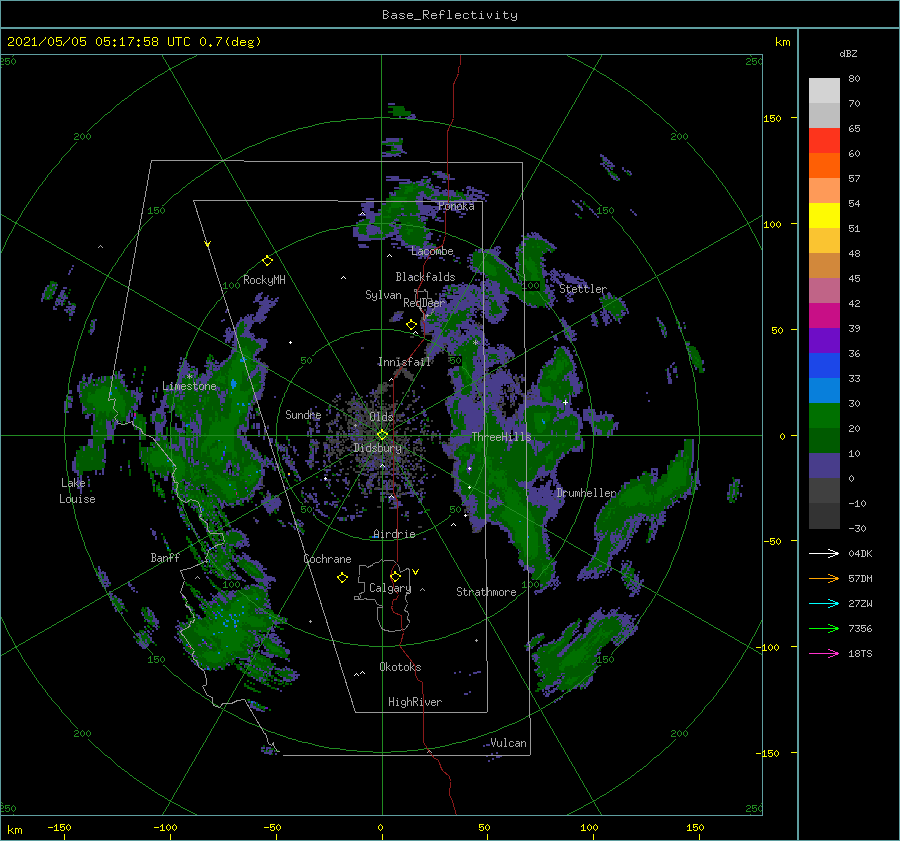Click the timestamp 2021/05/05 05:17:58 UTC

pos(98,42)
